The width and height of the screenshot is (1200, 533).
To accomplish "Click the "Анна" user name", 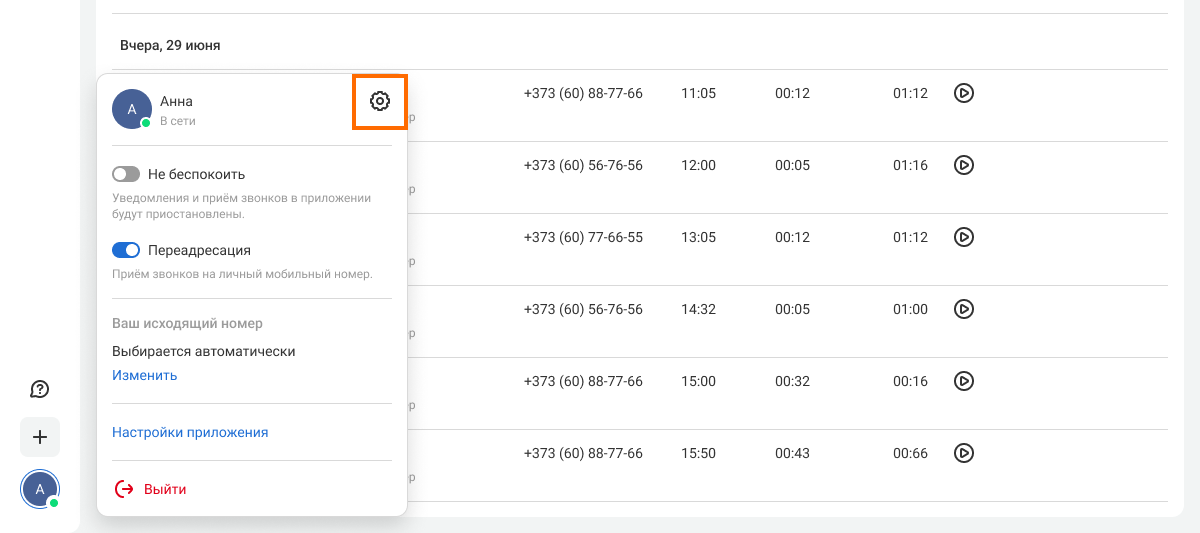I will [x=176, y=101].
